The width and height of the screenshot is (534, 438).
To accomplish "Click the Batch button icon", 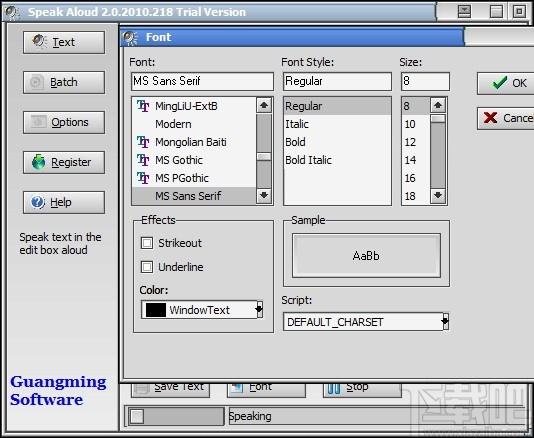I will pos(36,82).
